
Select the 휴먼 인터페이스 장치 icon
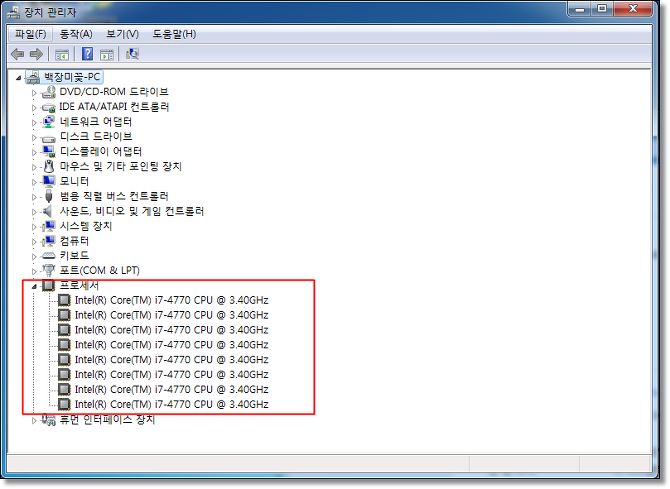(49, 420)
